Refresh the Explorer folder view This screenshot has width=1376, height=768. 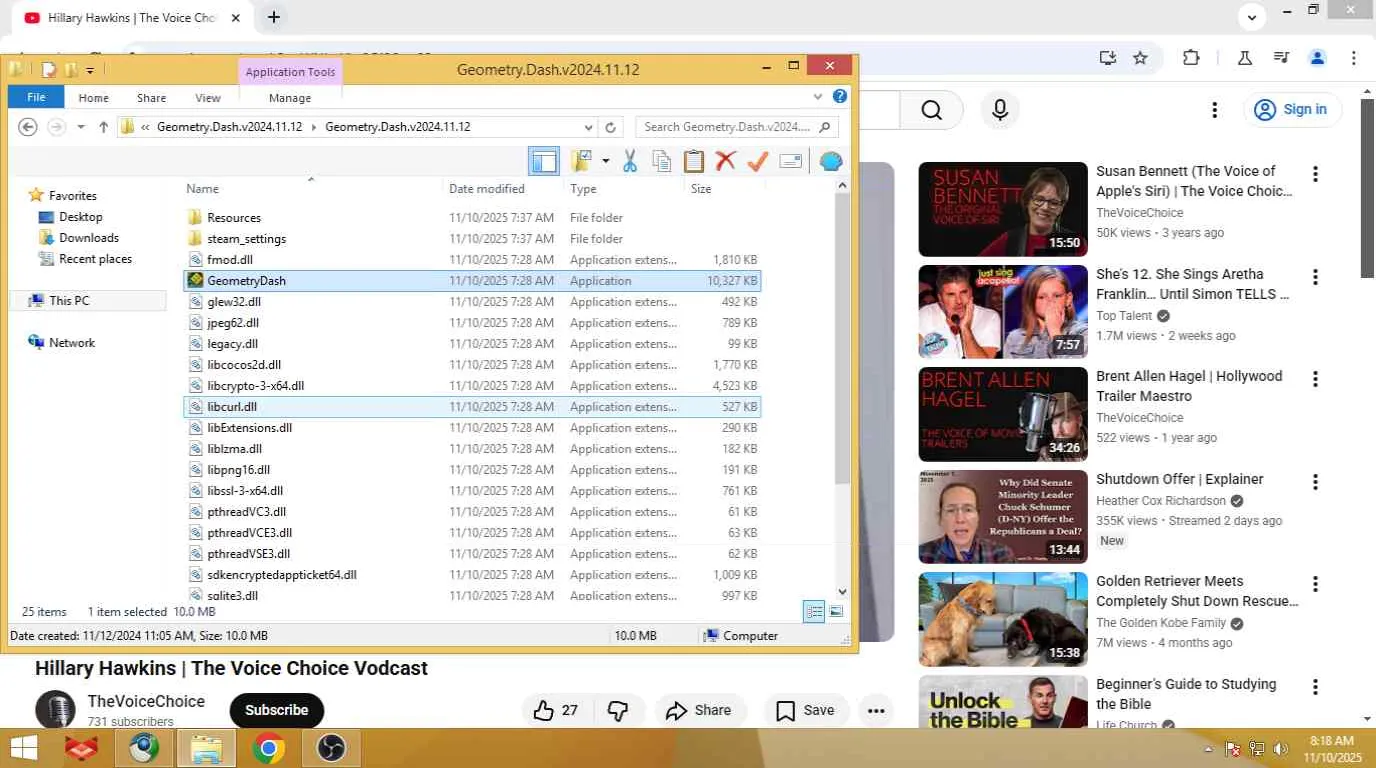(x=611, y=127)
